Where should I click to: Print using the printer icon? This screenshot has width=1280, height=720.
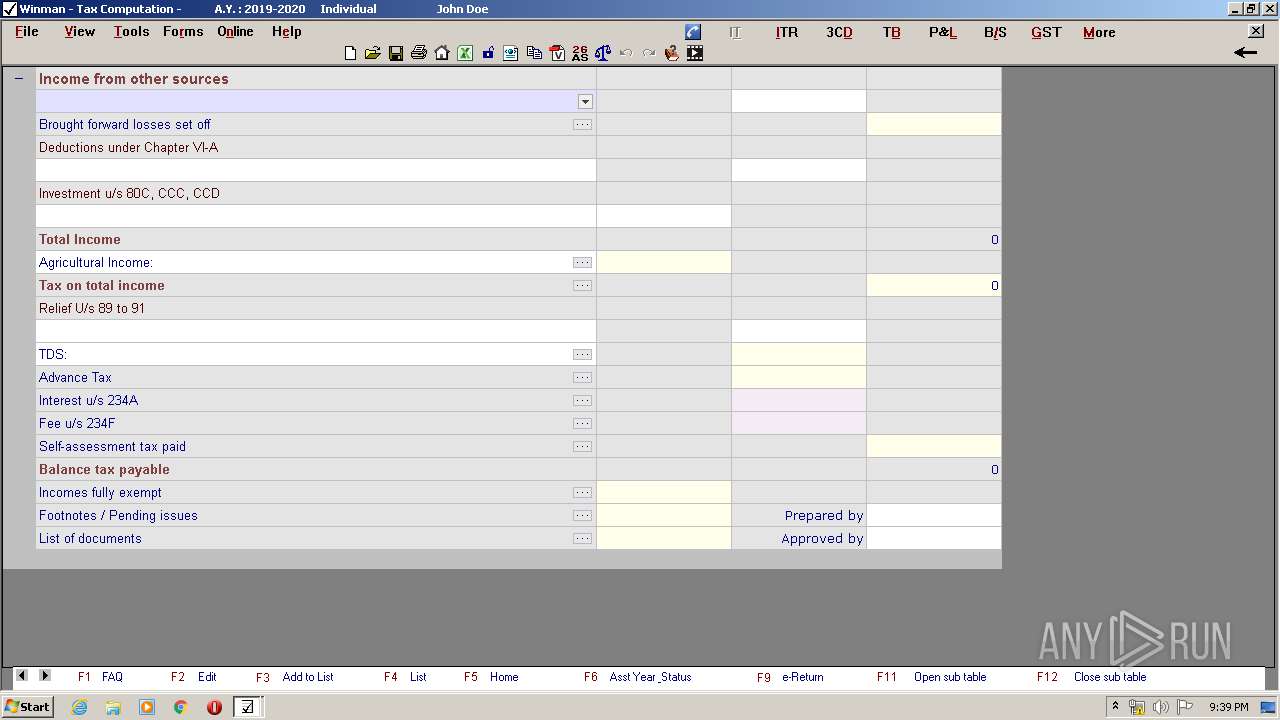pyautogui.click(x=419, y=53)
